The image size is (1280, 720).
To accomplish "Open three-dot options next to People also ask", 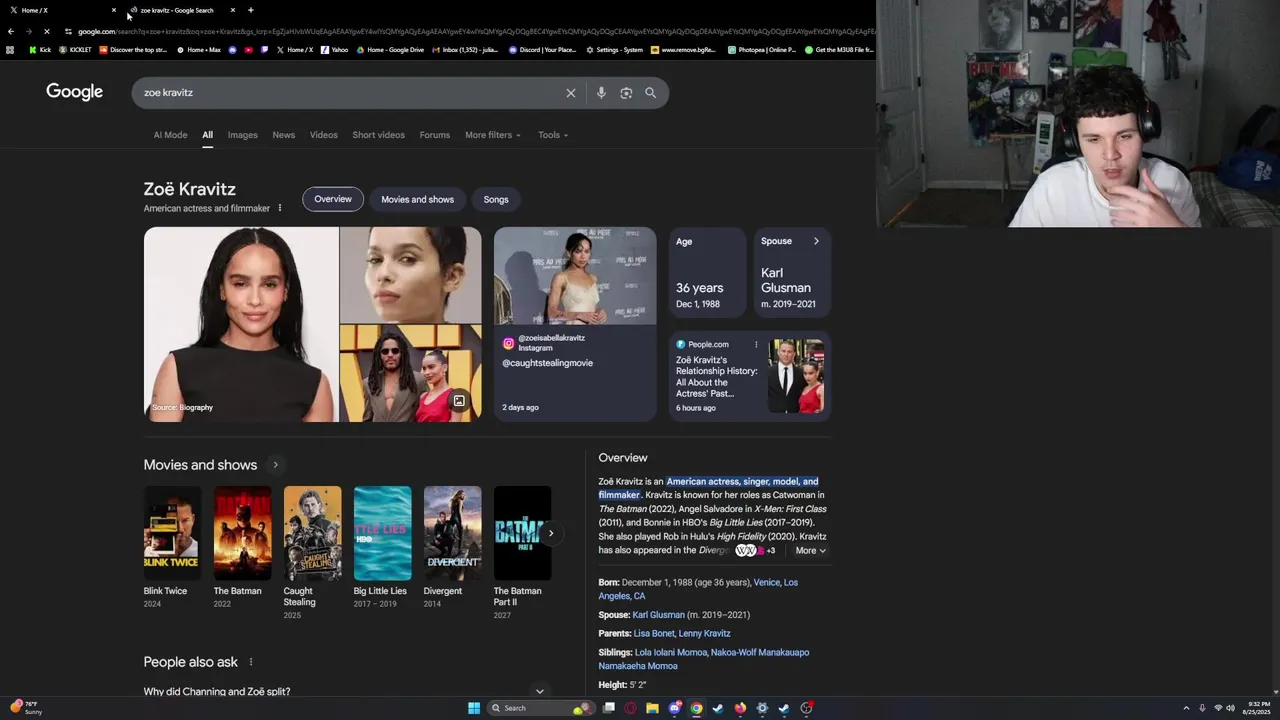I will pos(251,662).
